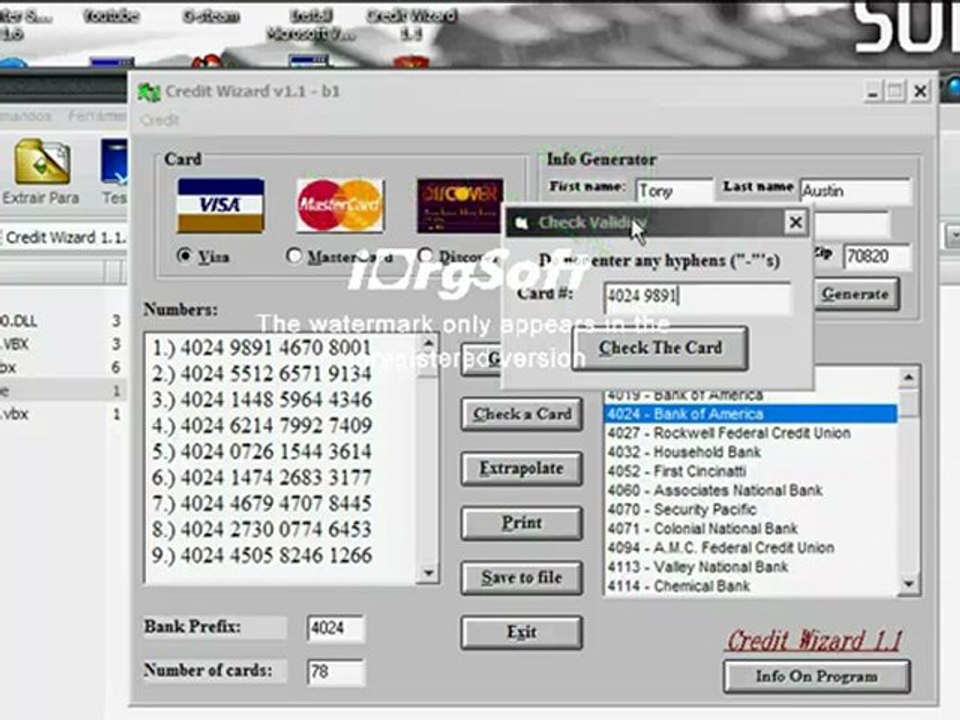This screenshot has width=960, height=720.
Task: Select '4060 - Associates National Bank' entry
Action: point(751,490)
